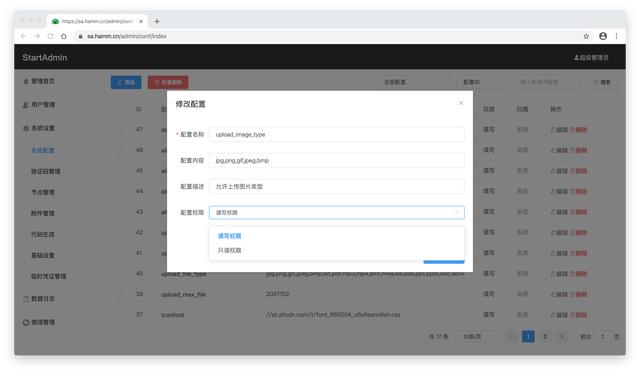Screen dimensions: 640x373
Task: Toggle the select-all checkbox in table header
Action: tap(119, 109)
